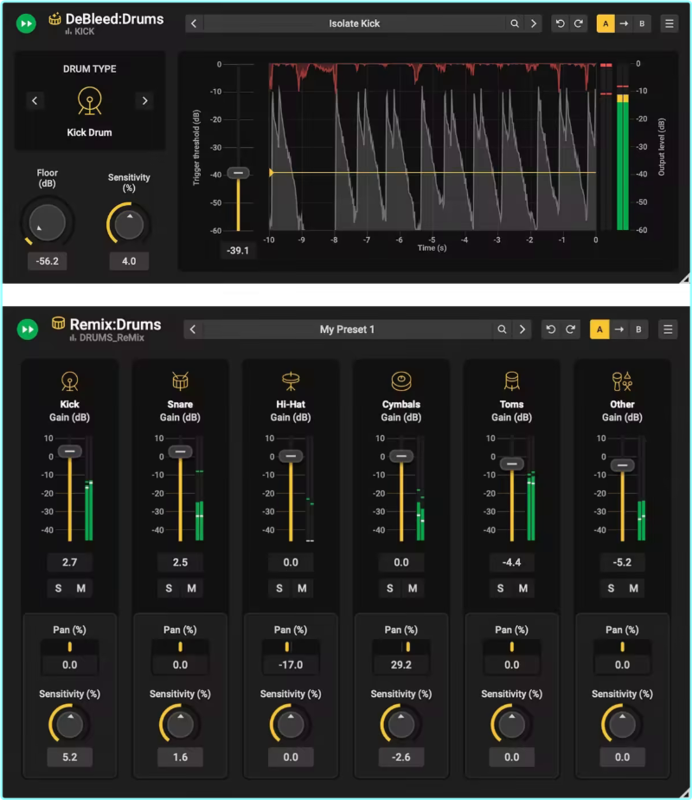The width and height of the screenshot is (692, 800).
Task: Edit the Cymbals pan value 29.2
Action: 401,665
